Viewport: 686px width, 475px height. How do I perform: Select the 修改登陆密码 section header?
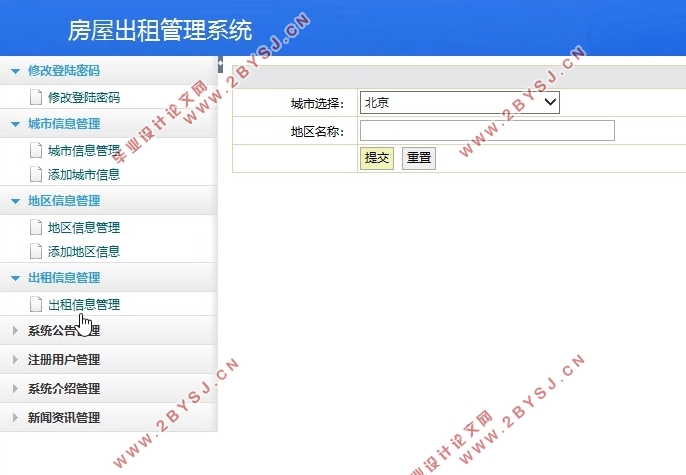(x=108, y=70)
